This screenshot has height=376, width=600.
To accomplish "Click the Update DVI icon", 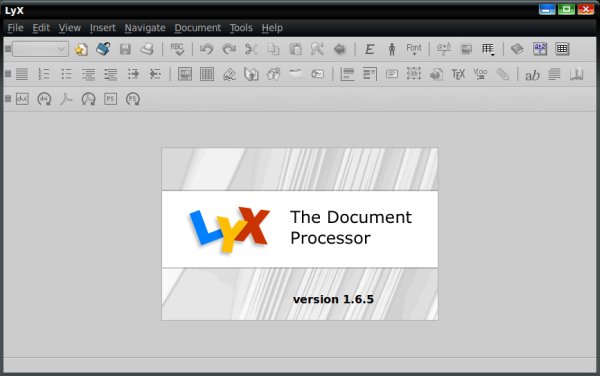I will [44, 99].
